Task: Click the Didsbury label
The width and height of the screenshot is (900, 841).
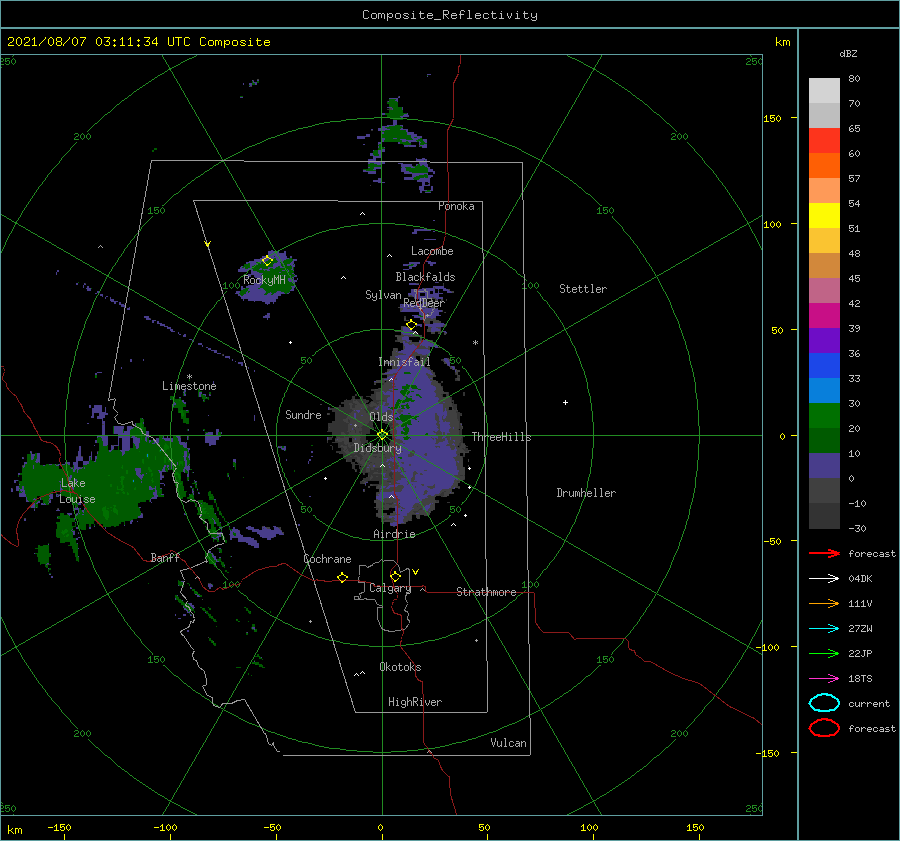Action: click(x=378, y=448)
